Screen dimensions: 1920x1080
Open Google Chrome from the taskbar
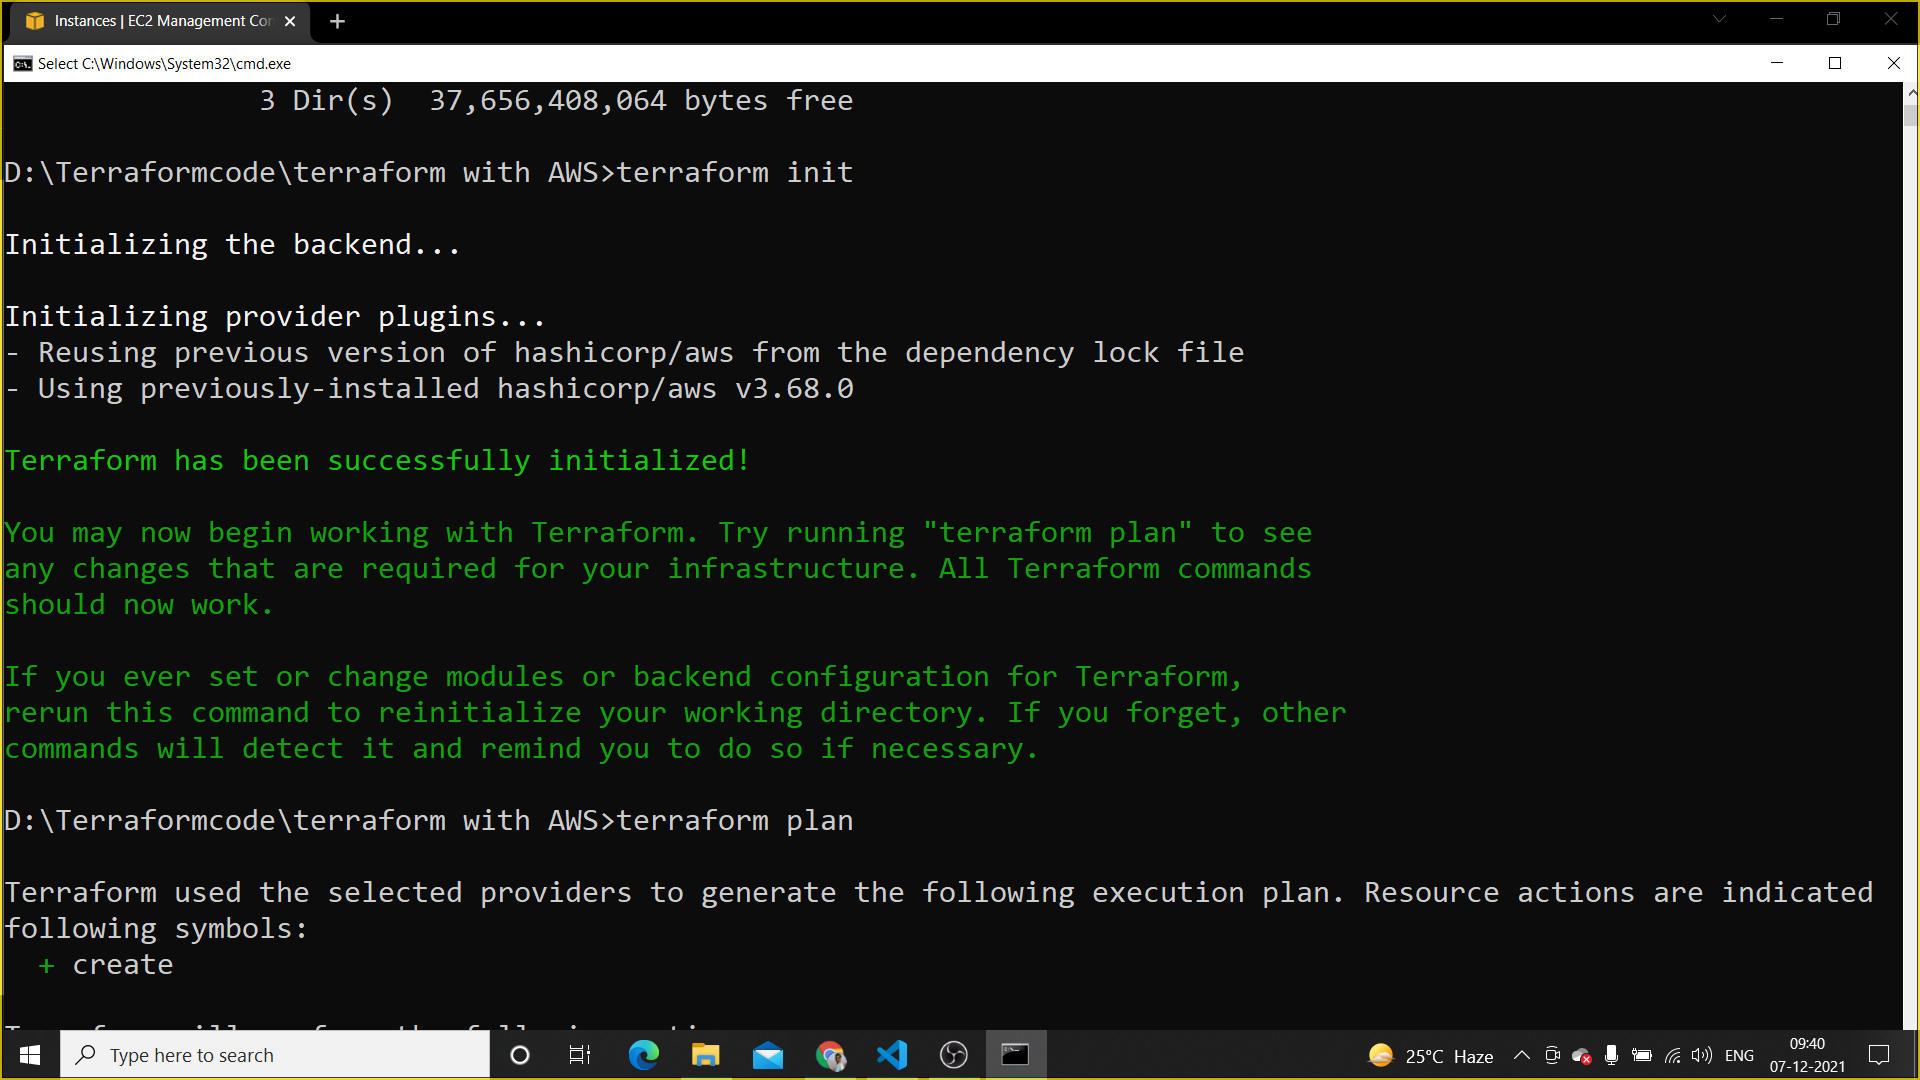pyautogui.click(x=830, y=1055)
